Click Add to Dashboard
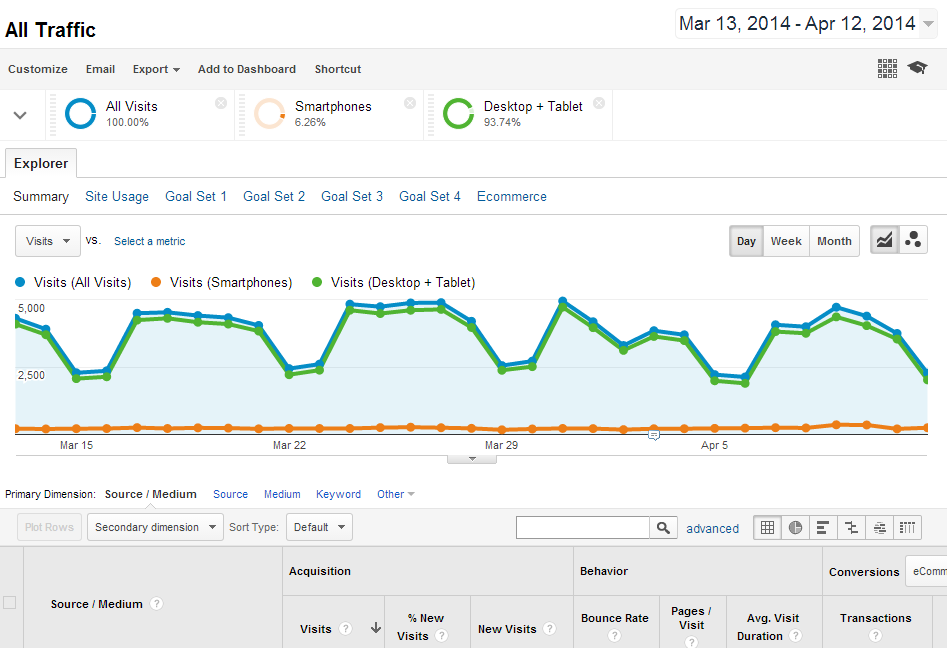This screenshot has height=648, width=947. (247, 69)
